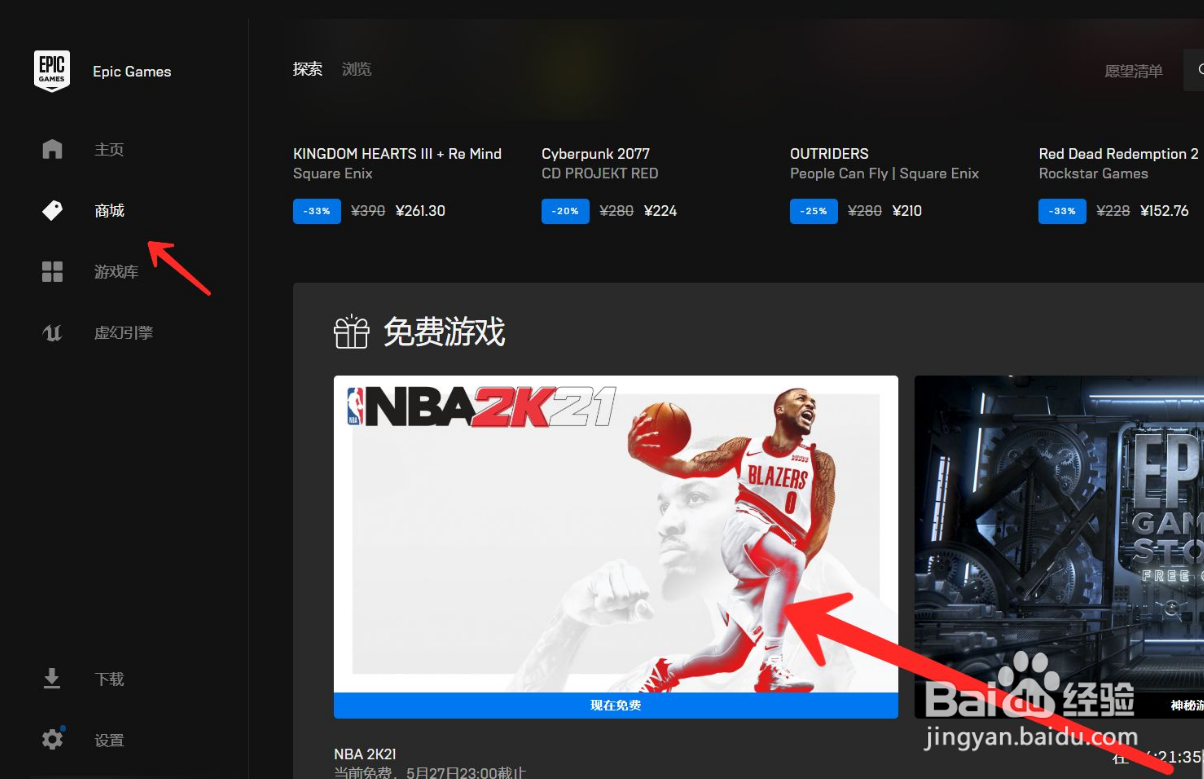
Task: Click the 免费游戏 gift box icon
Action: click(x=351, y=332)
